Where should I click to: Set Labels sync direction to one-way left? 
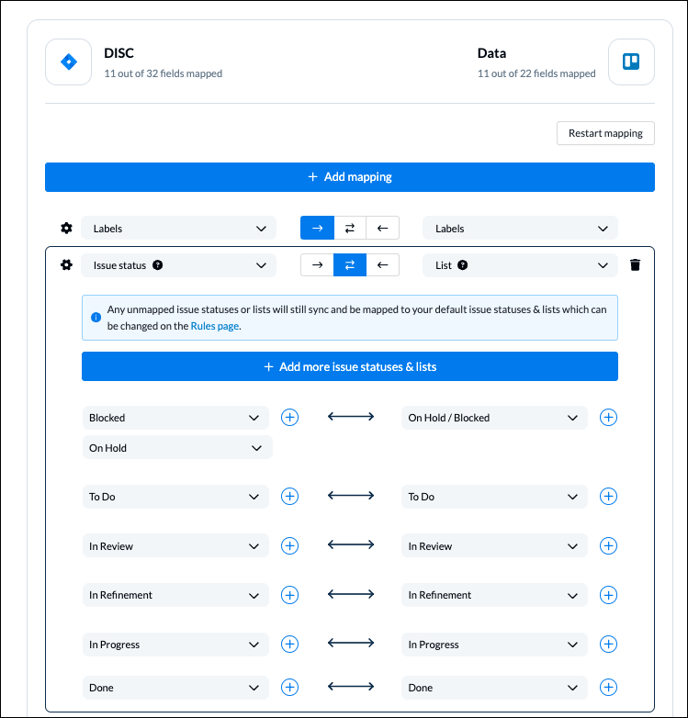pos(383,228)
